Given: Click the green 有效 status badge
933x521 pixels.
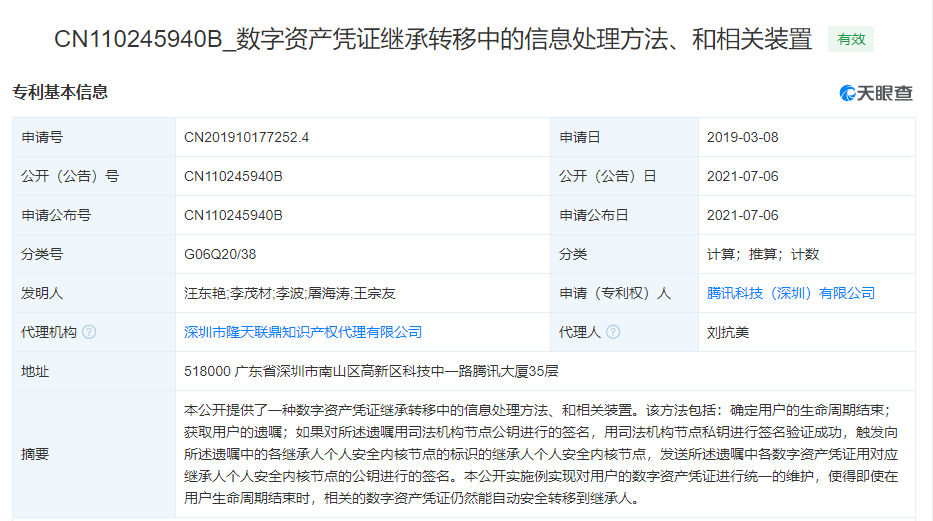Looking at the screenshot, I should [x=851, y=39].
